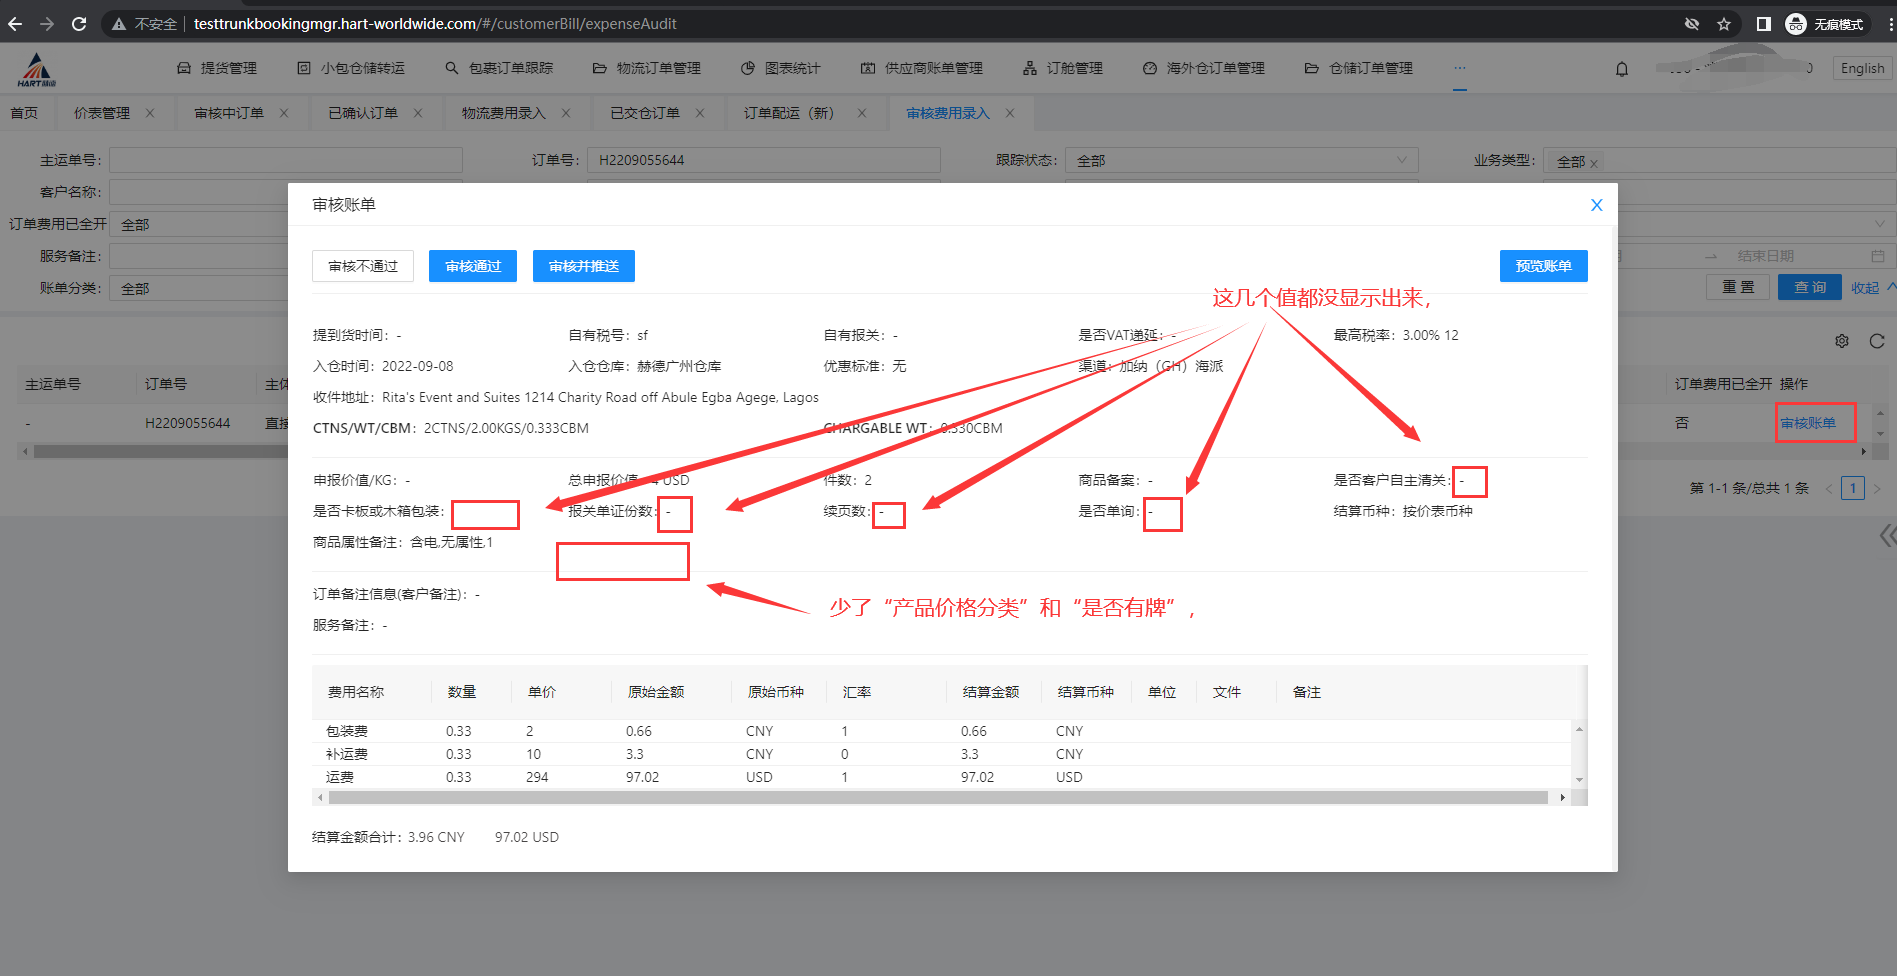The width and height of the screenshot is (1897, 976).
Task: Click the 审核通过 button
Action: [x=473, y=266]
